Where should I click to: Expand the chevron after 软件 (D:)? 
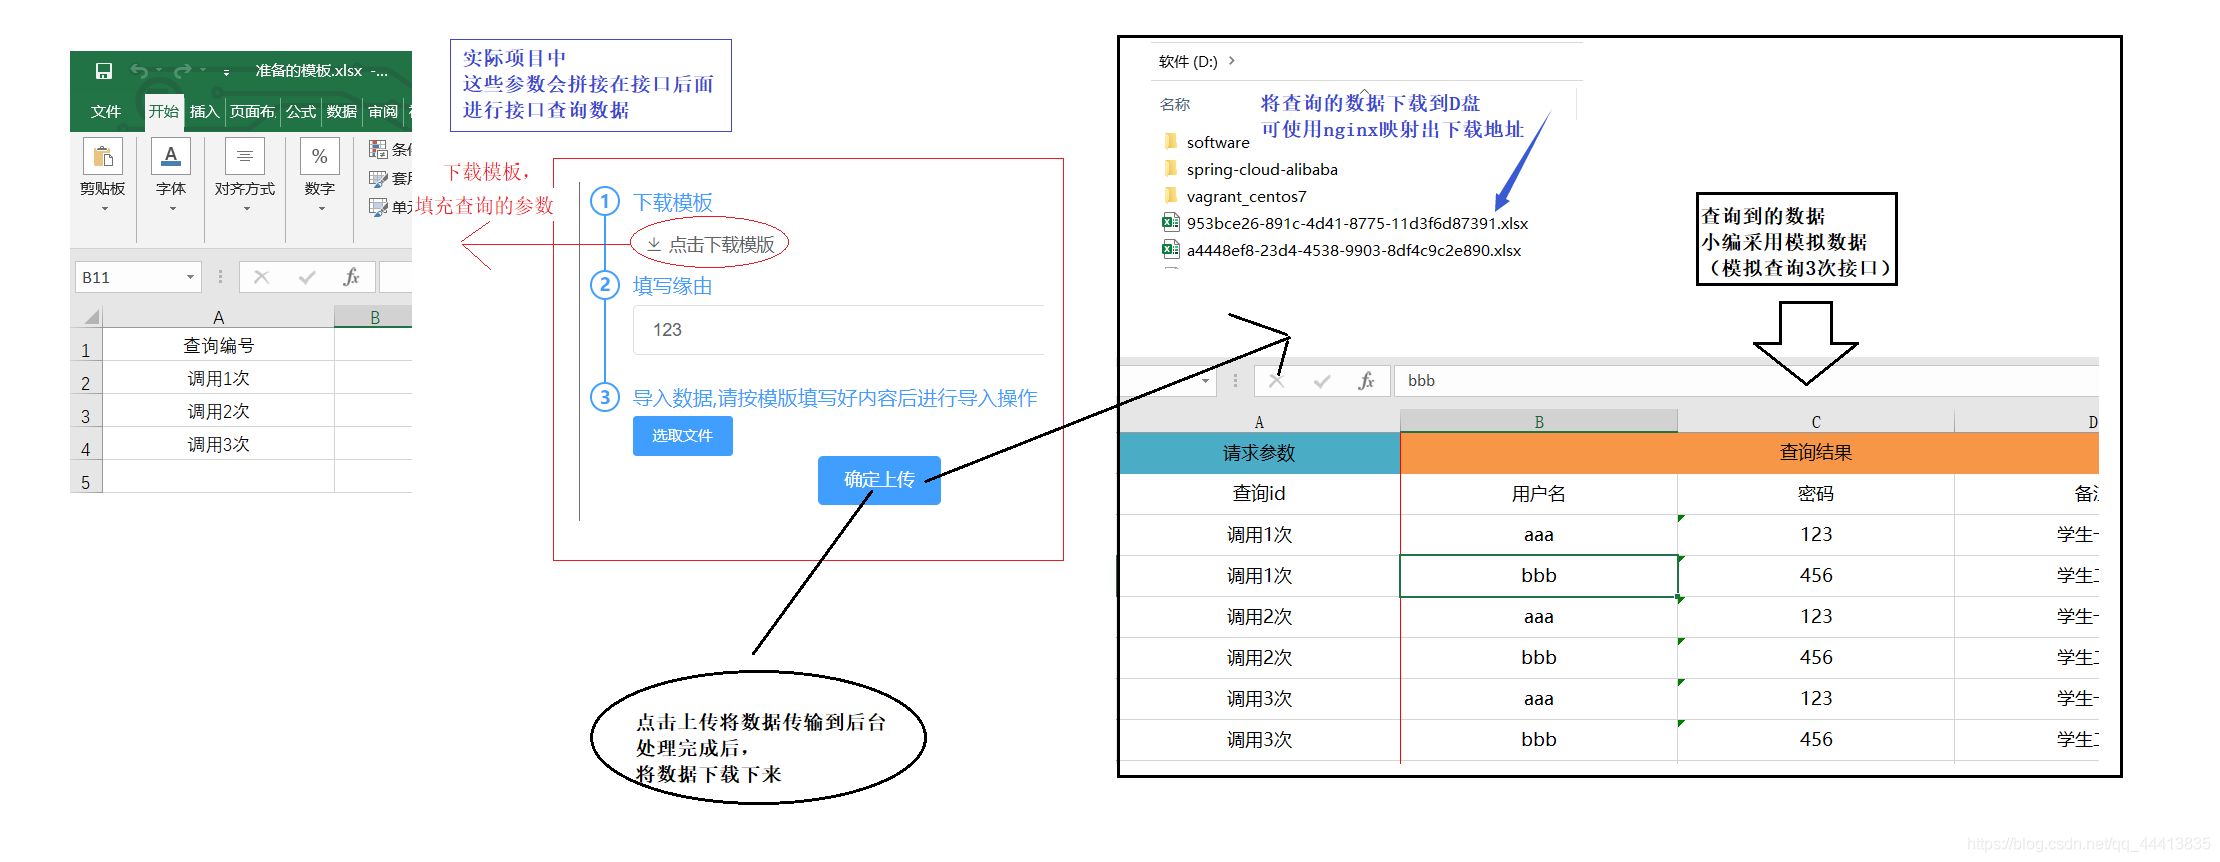[1232, 61]
